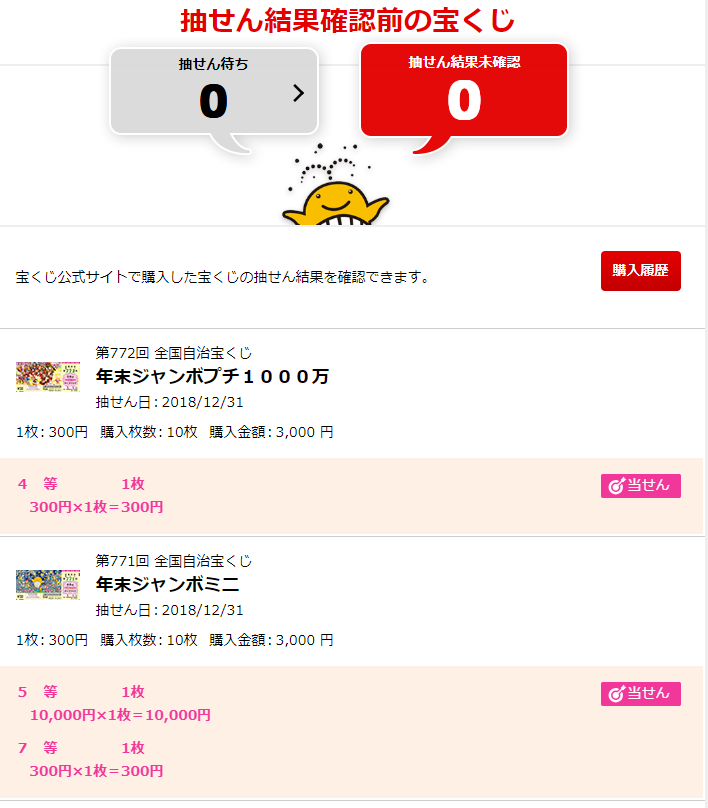This screenshot has width=708, height=808.
Task: Click the 年末ジャンボミニ title
Action: click(167, 584)
